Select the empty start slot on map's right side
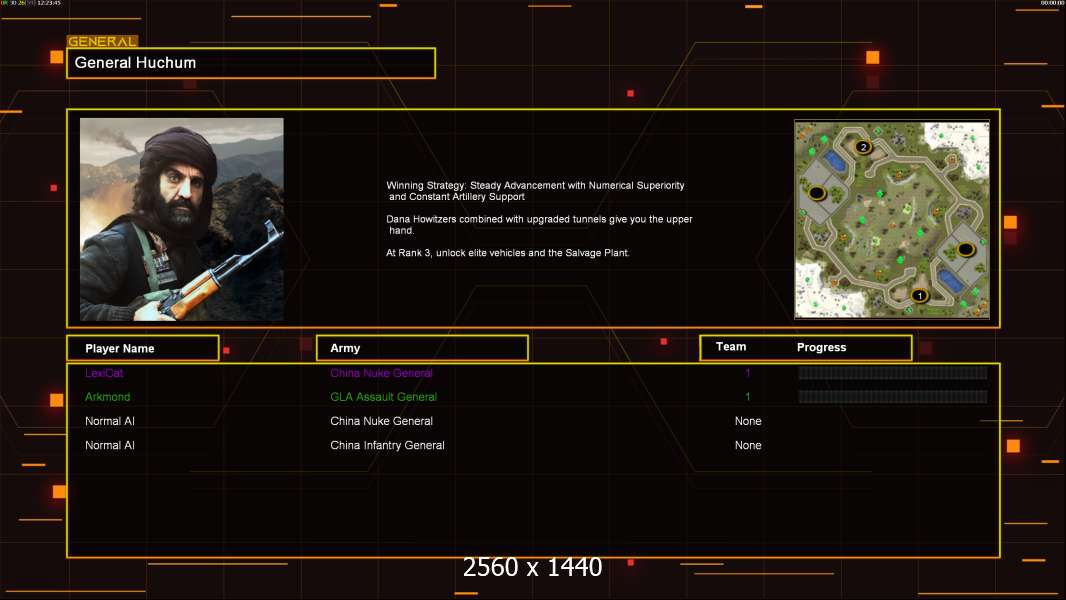This screenshot has height=600, width=1066. 965,249
